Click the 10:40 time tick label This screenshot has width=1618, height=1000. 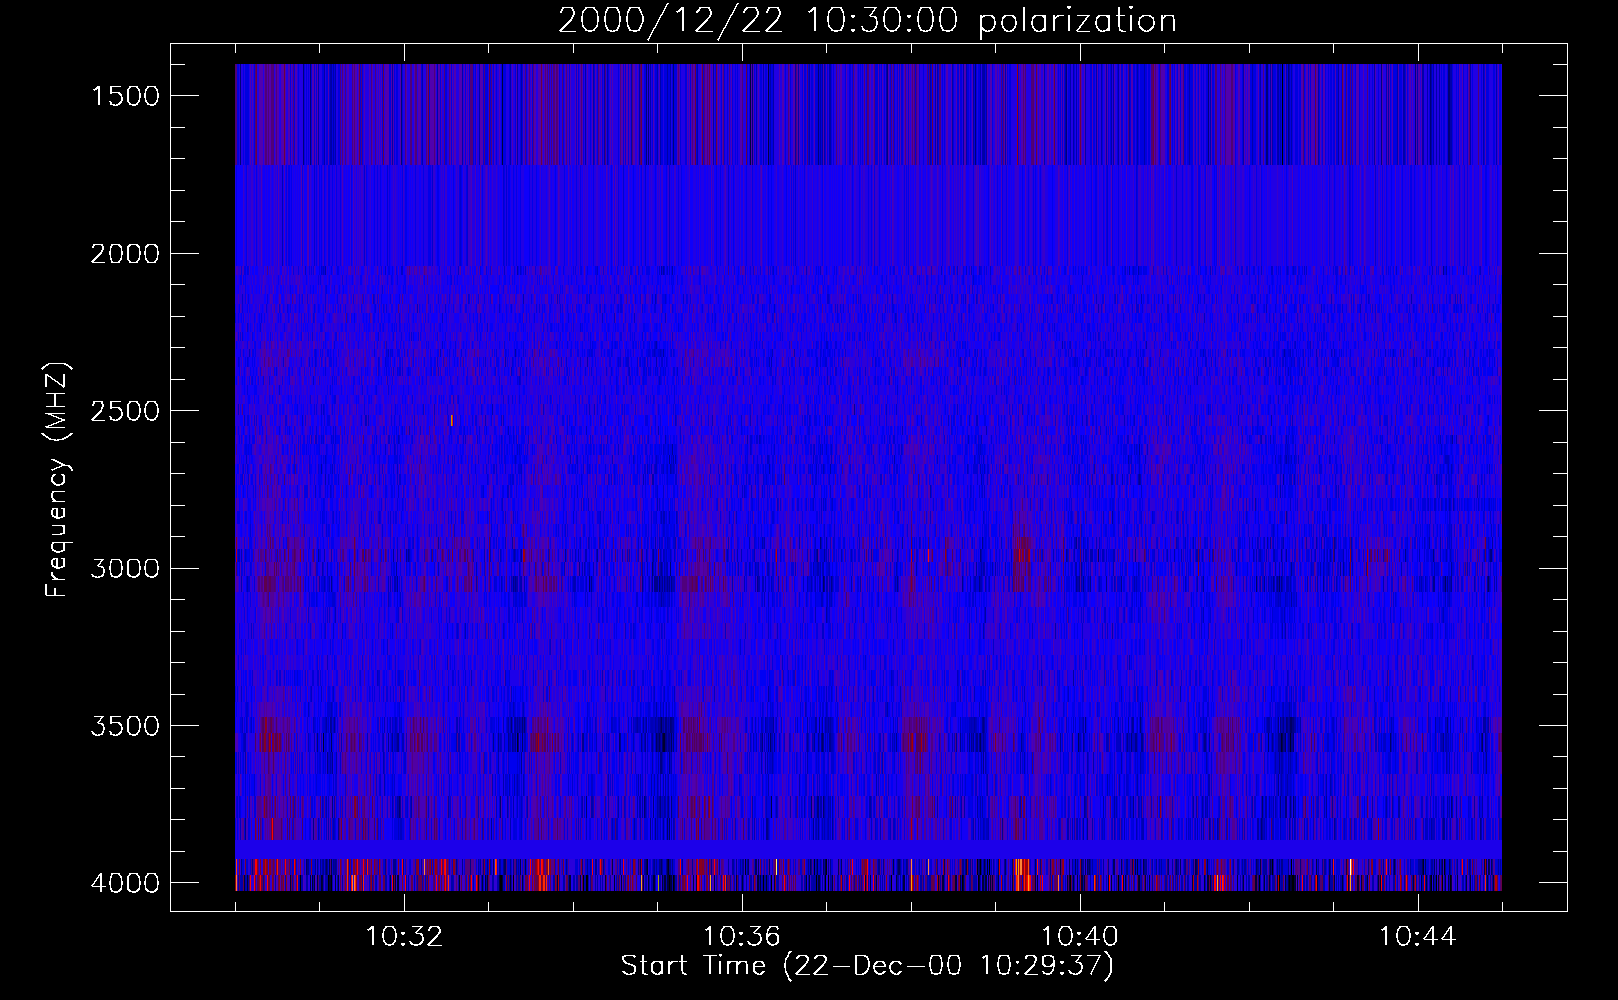click(1080, 937)
